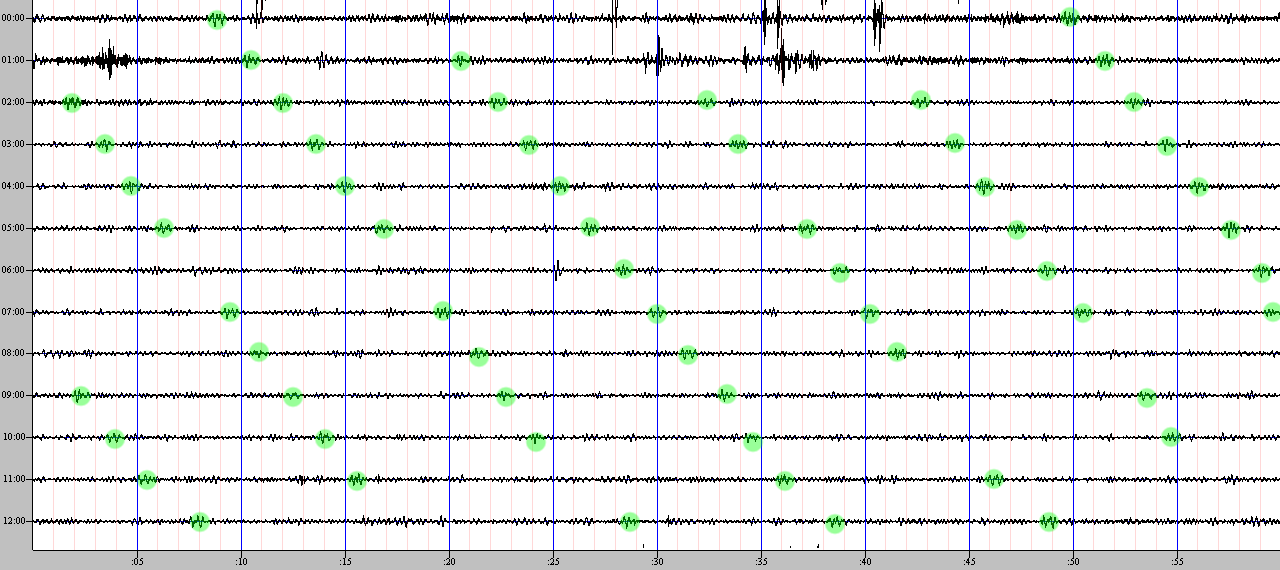The image size is (1280, 570).
Task: Select the 04:00 row label
Action: pyautogui.click(x=14, y=186)
